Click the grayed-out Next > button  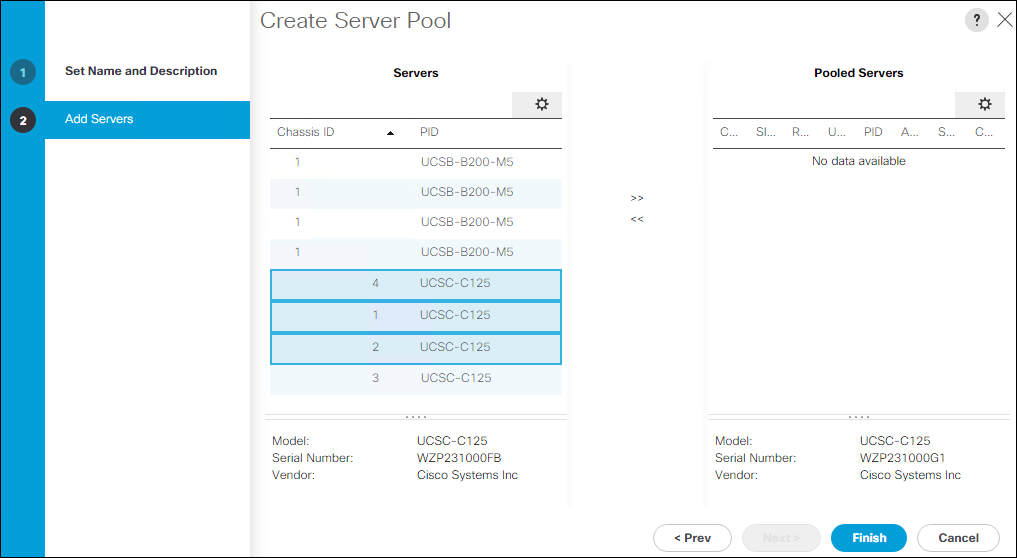click(x=781, y=538)
